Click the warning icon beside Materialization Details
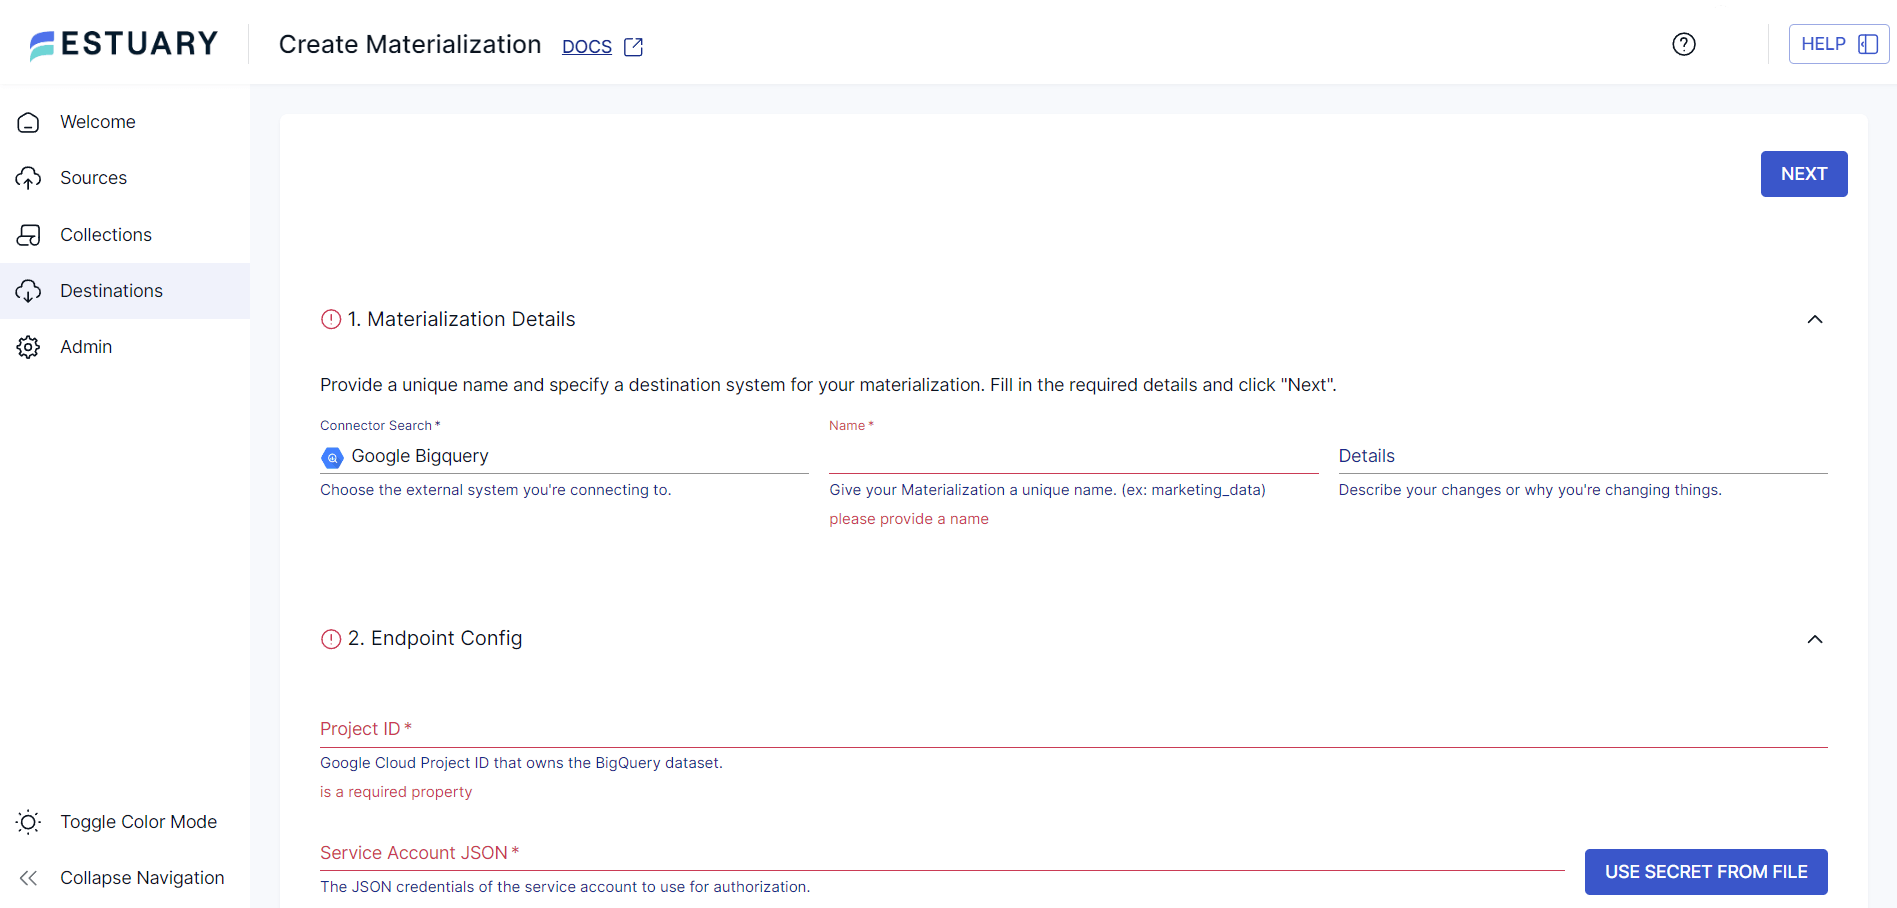1897x908 pixels. click(x=331, y=319)
